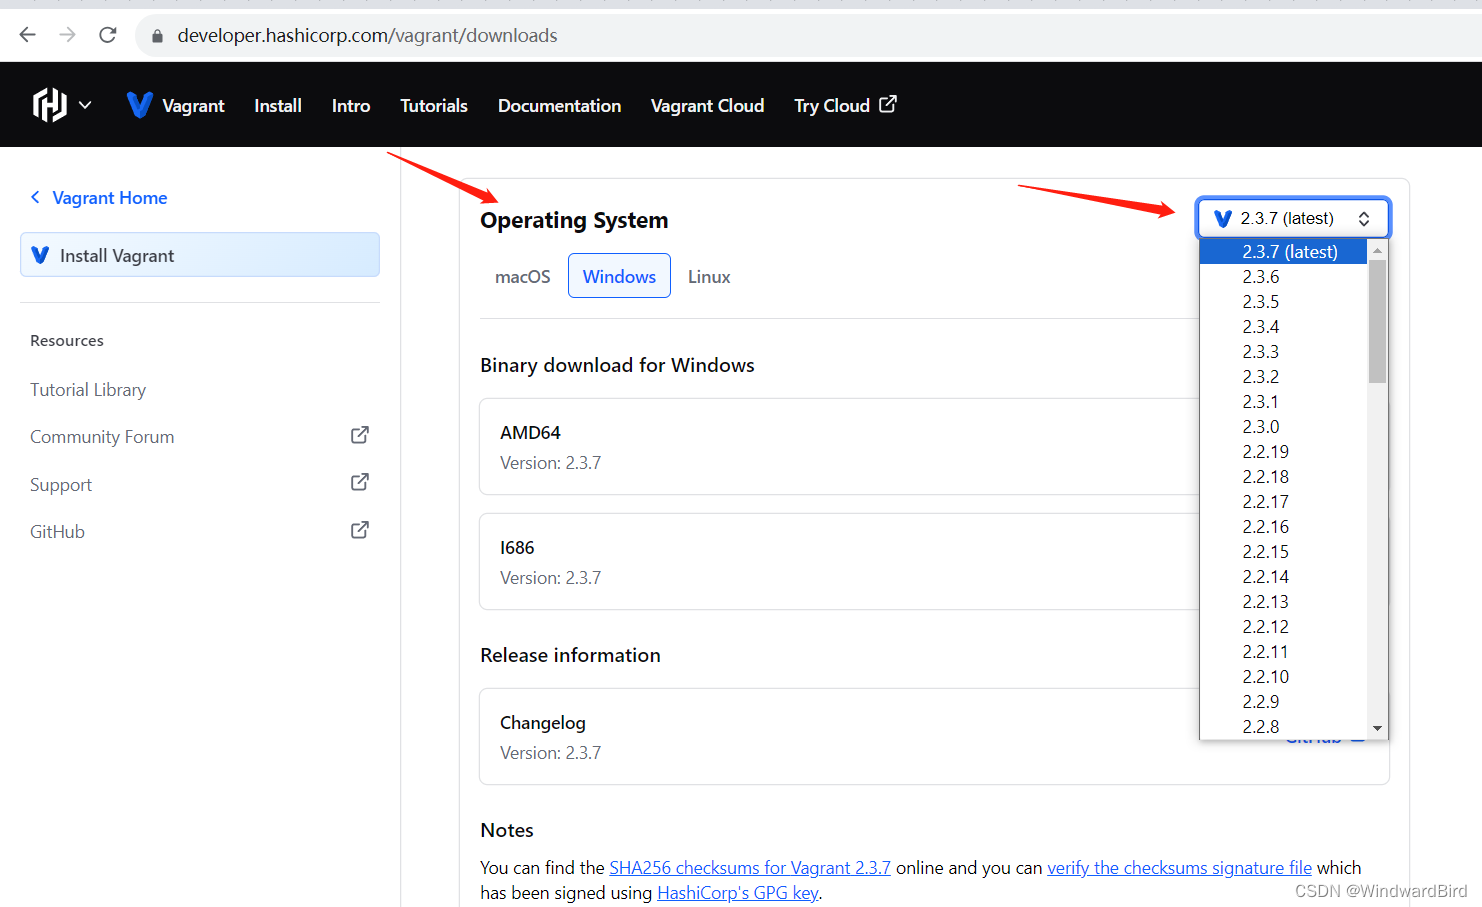Select version 2.3.3 from list

click(x=1283, y=352)
